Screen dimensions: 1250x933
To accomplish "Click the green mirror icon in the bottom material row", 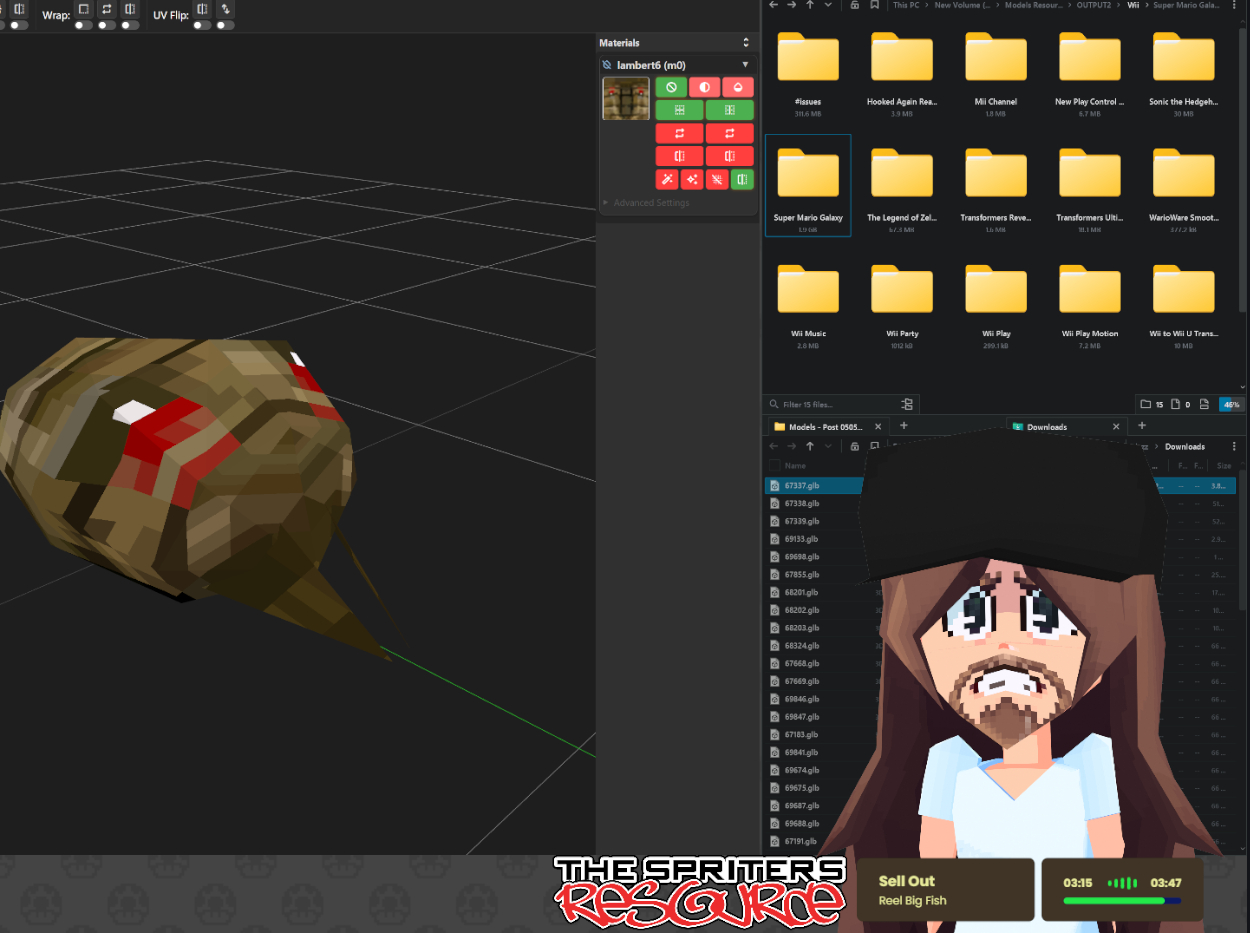I will coord(741,180).
